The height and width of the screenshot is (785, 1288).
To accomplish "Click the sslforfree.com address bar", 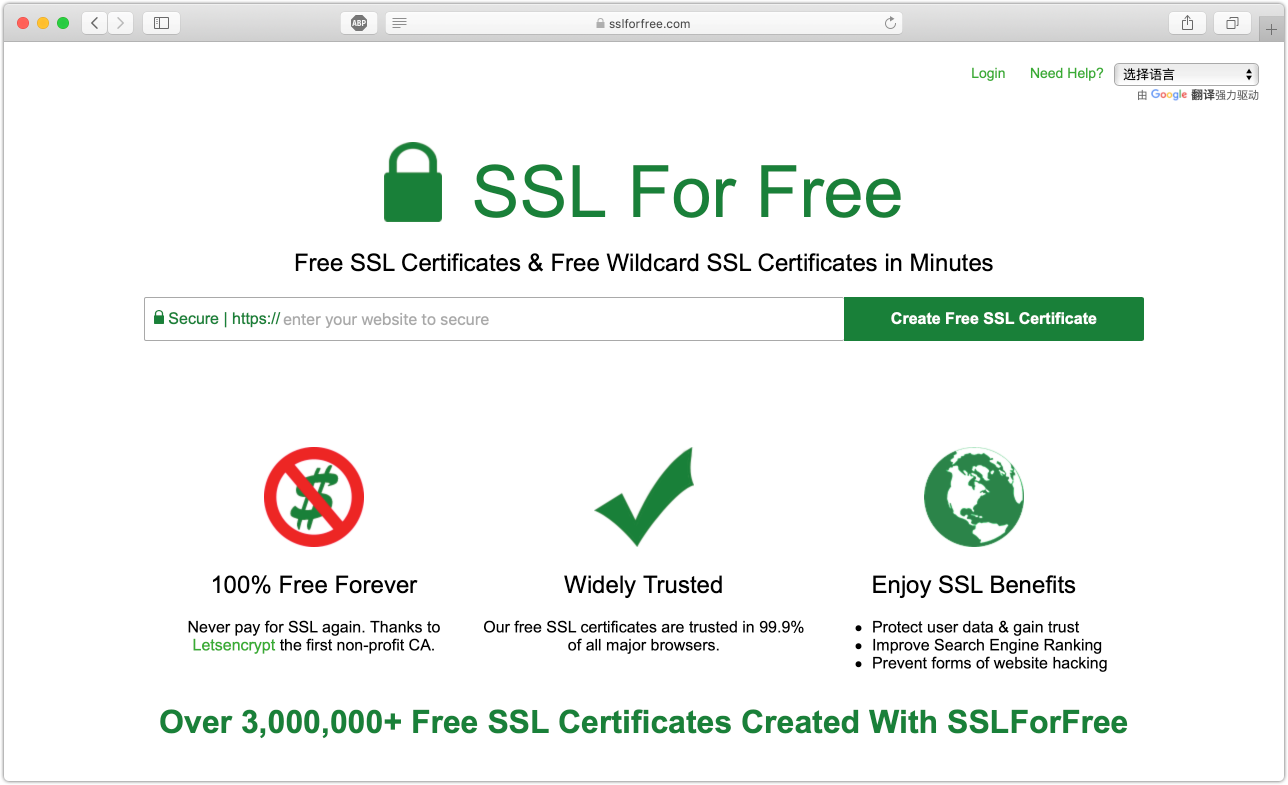I will [644, 23].
